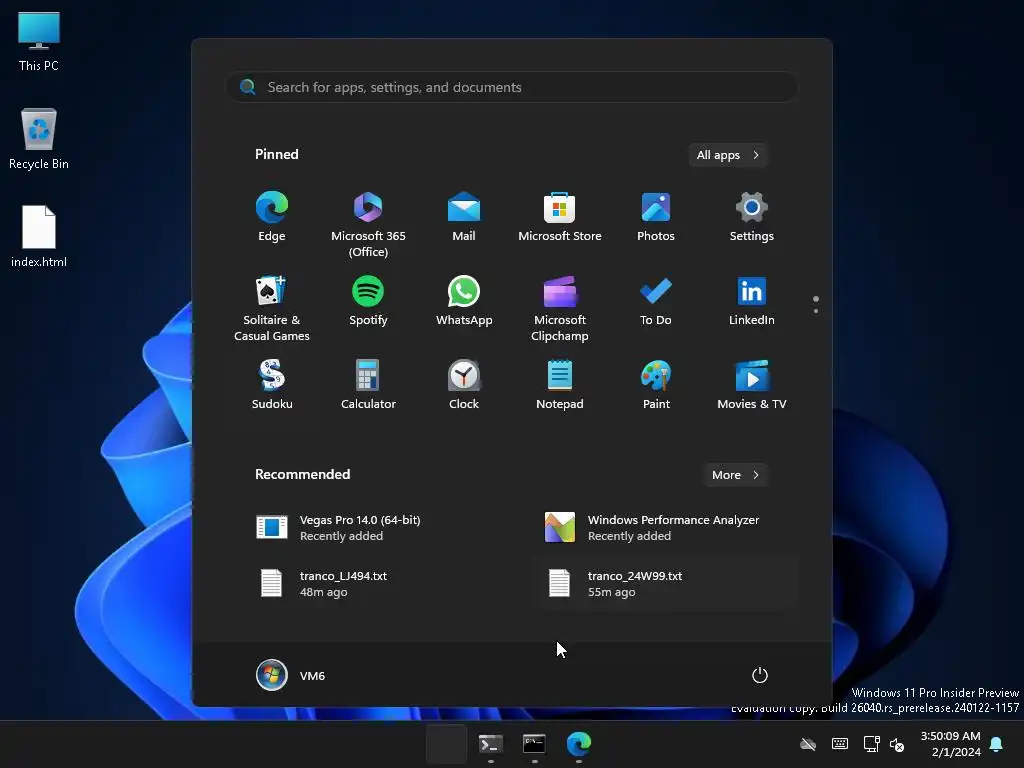Open Paint

tap(656, 385)
